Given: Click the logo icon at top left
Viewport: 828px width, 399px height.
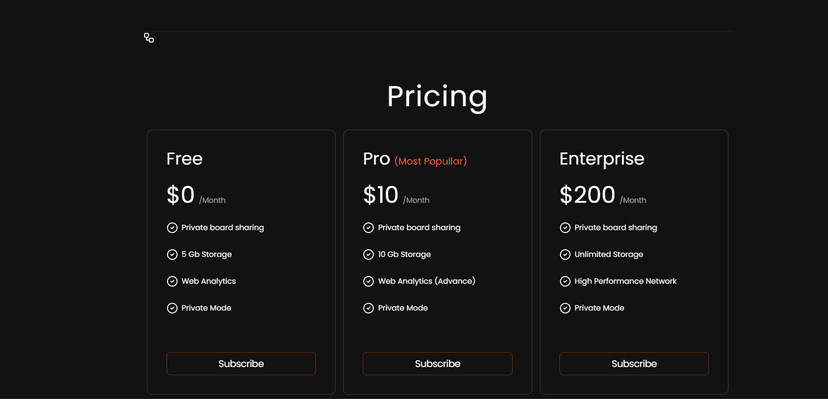Looking at the screenshot, I should (149, 38).
